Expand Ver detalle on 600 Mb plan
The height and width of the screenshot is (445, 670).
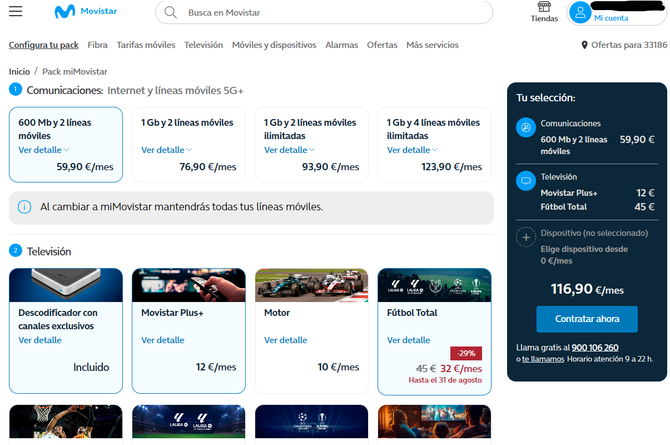44,150
